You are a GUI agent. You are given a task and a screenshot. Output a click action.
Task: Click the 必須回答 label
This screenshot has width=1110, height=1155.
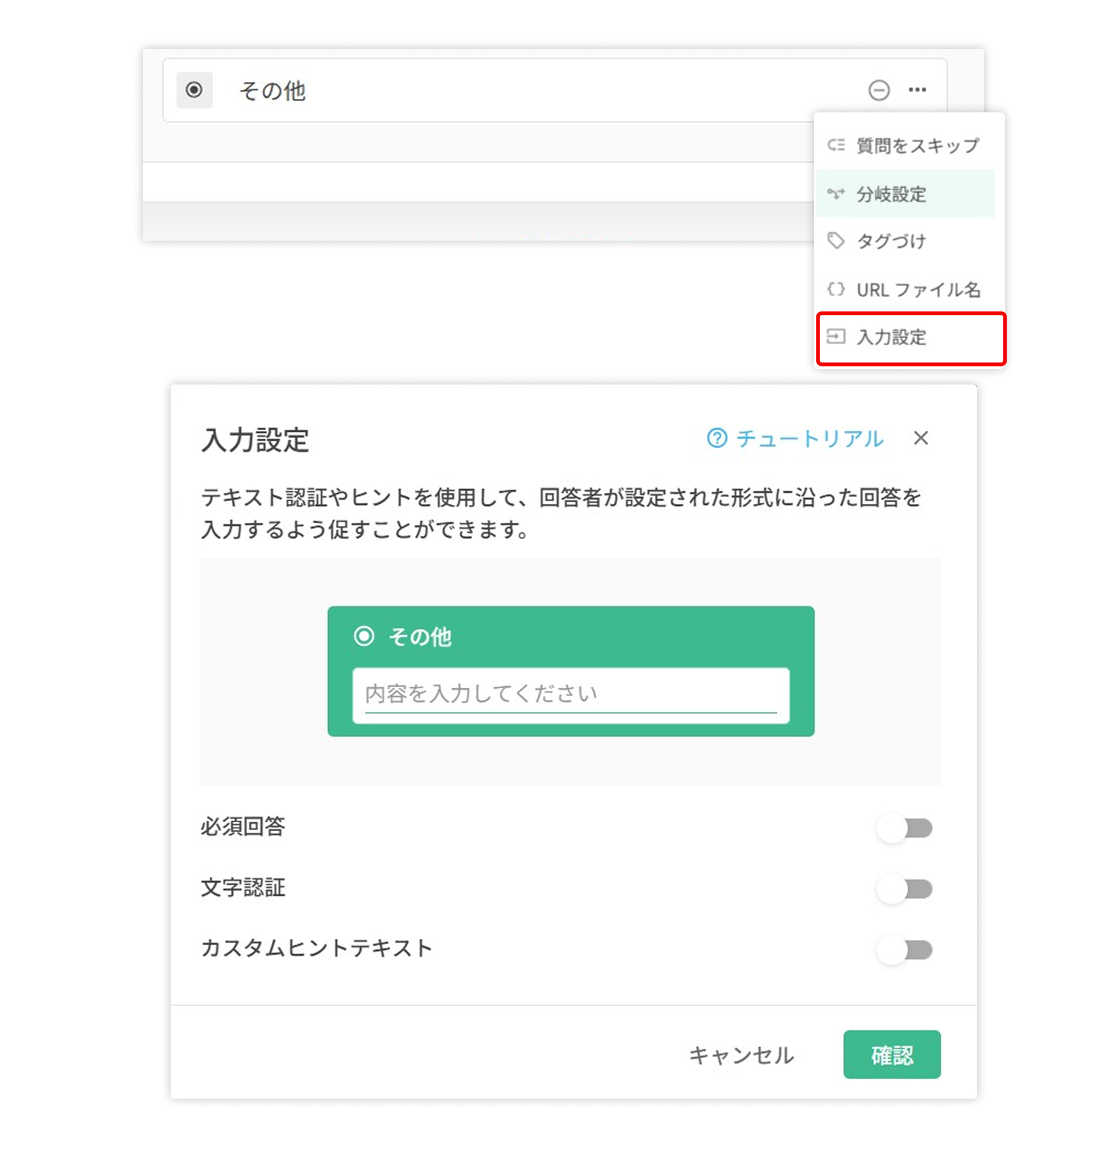243,826
